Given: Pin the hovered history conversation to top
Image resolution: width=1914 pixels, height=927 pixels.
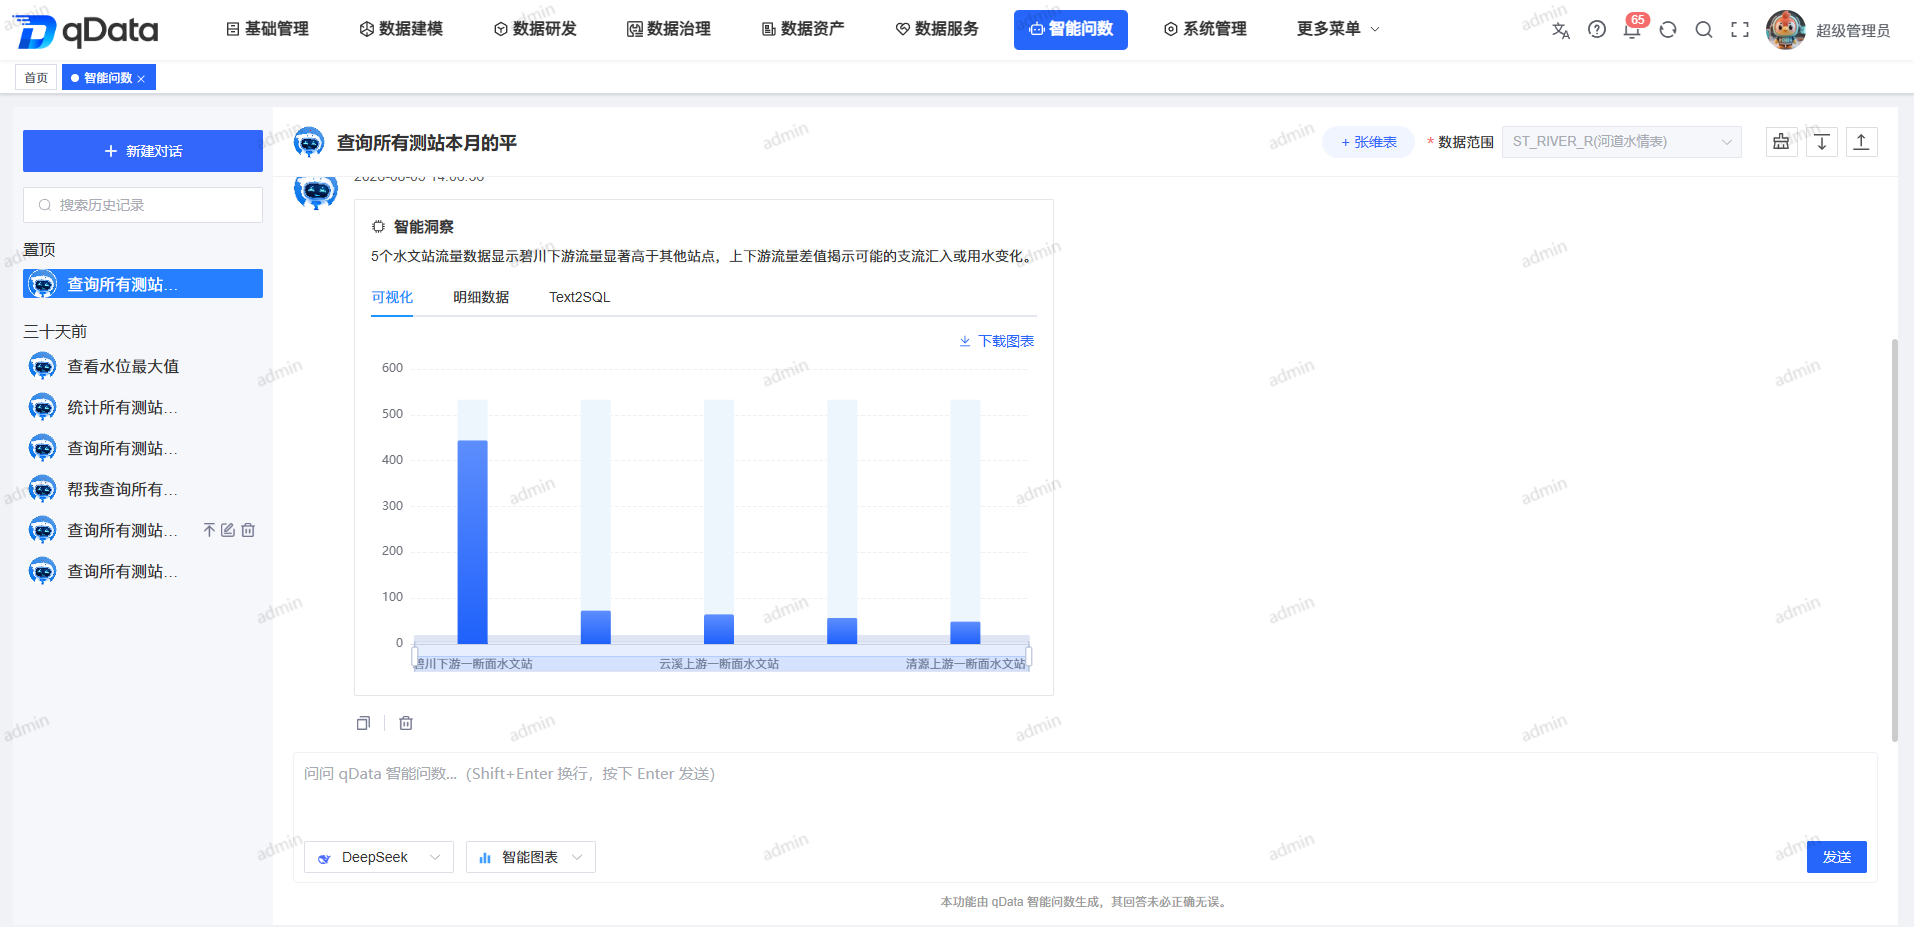Looking at the screenshot, I should [209, 530].
